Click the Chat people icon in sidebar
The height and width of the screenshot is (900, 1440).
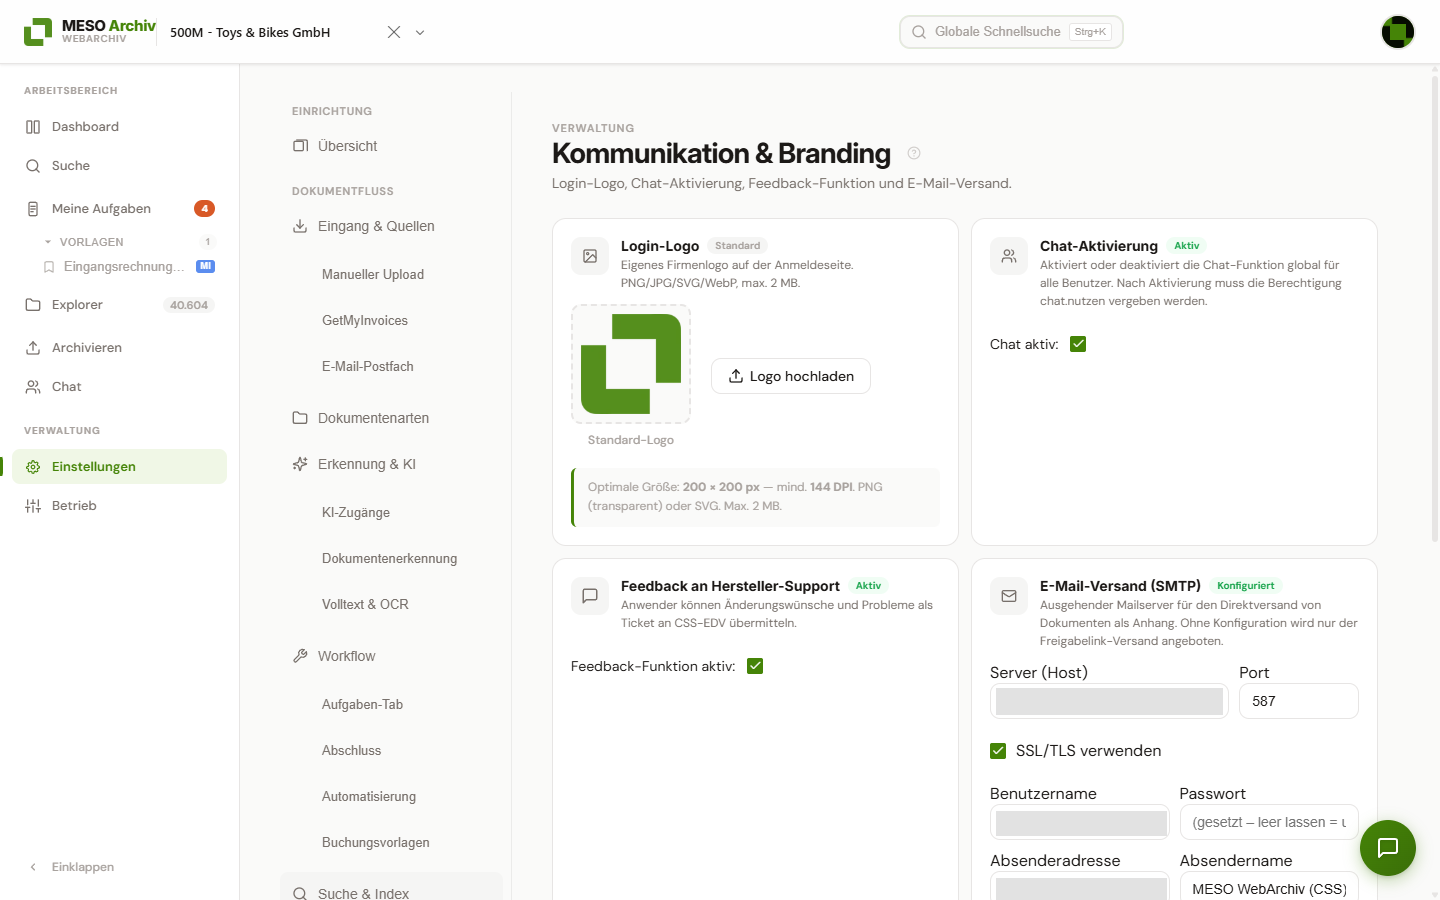(33, 387)
